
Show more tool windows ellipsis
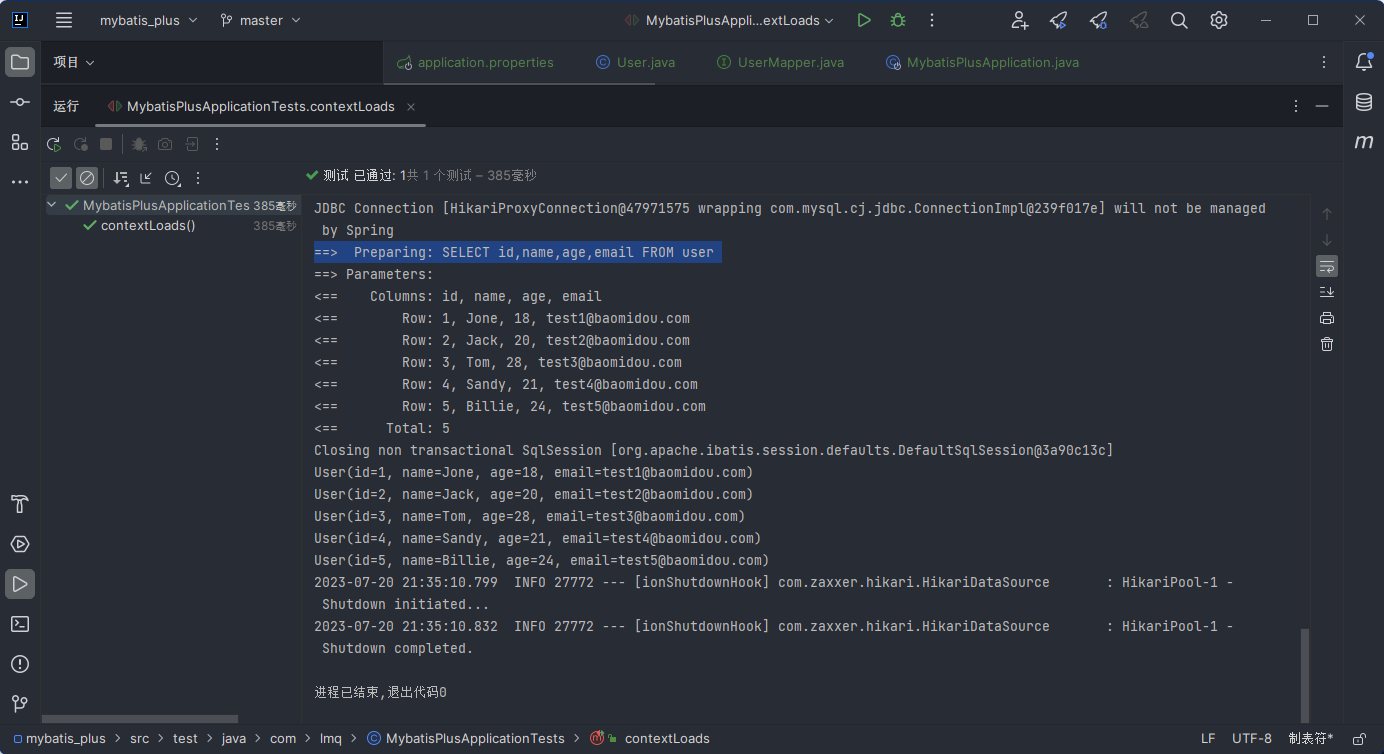coord(20,182)
